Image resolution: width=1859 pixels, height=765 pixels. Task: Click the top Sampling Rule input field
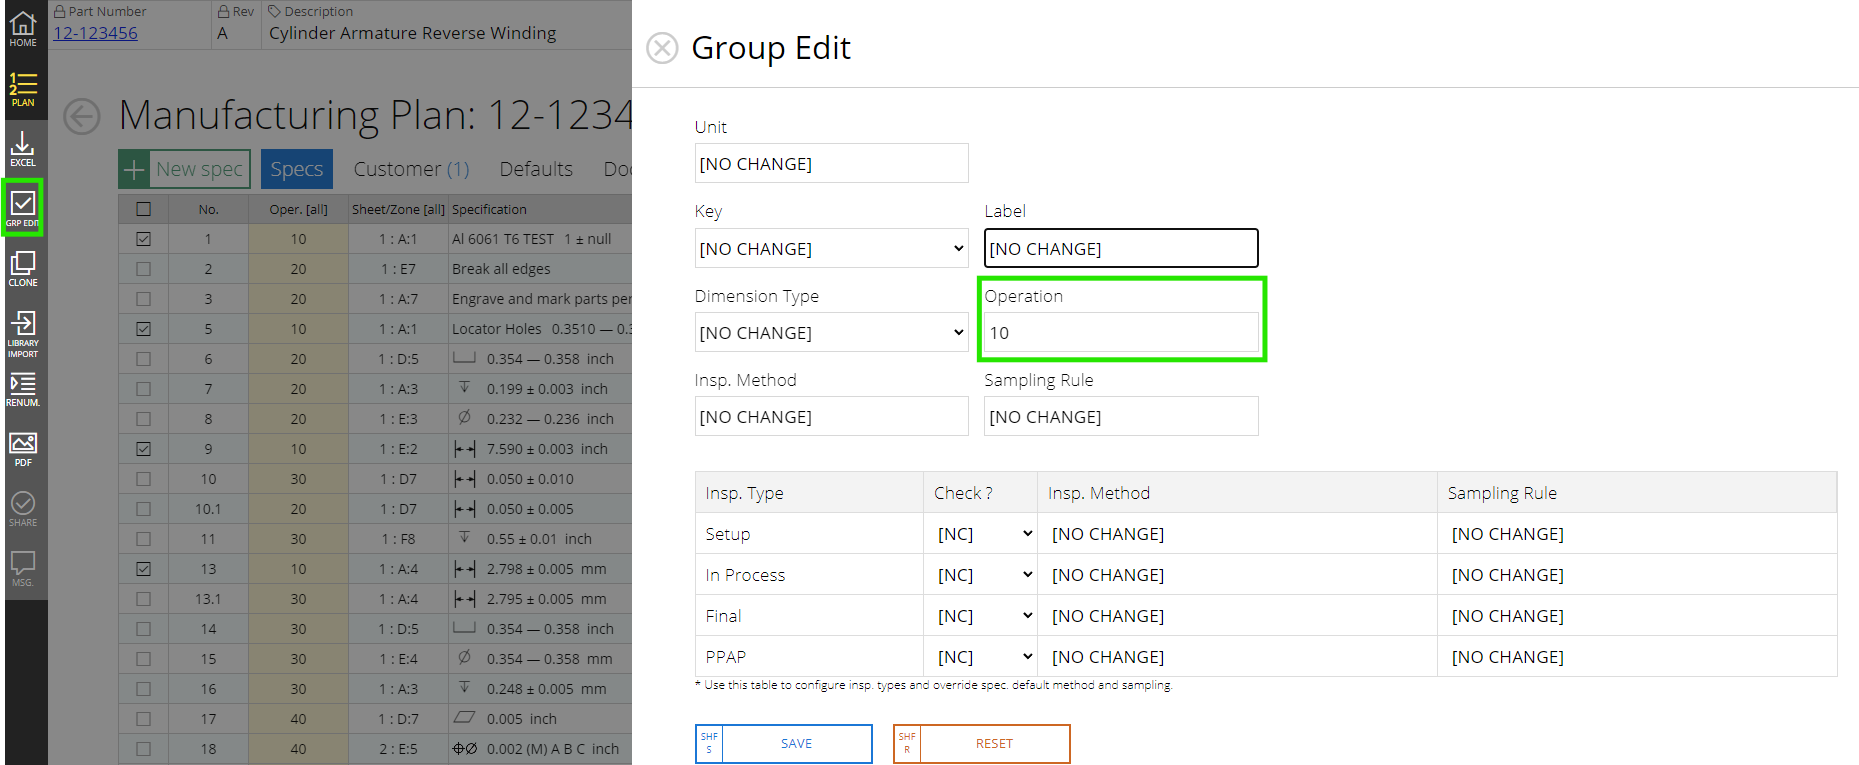[x=1121, y=416]
